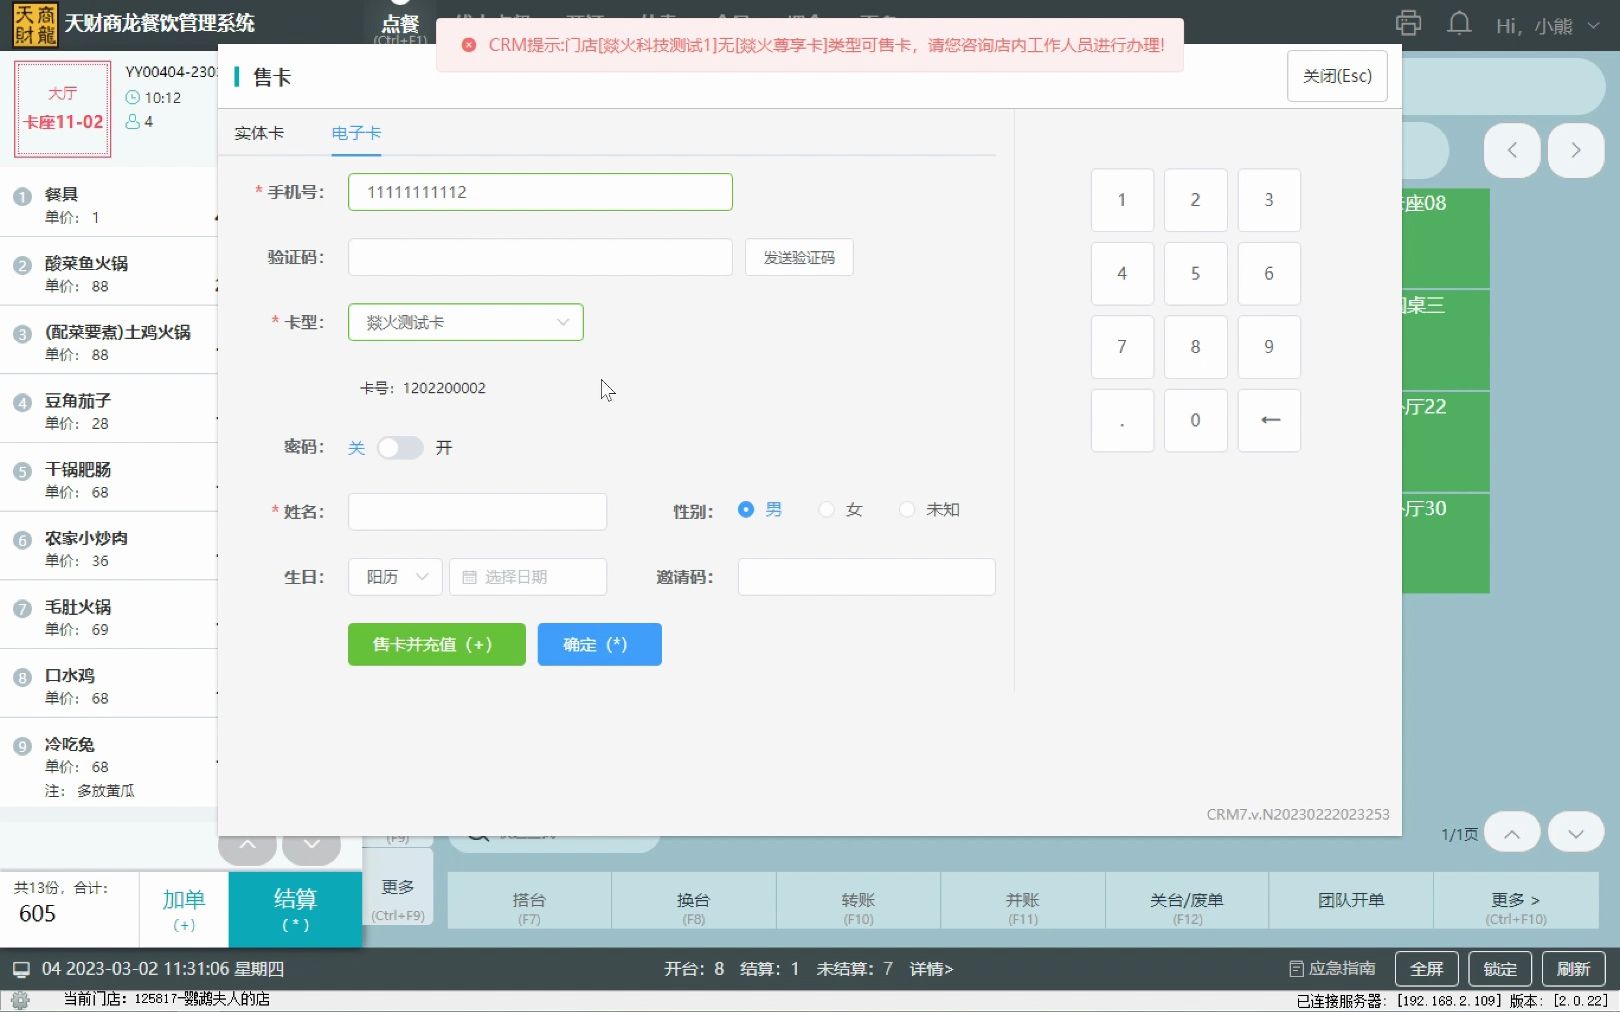Open the 阳历 calendar type dropdown
This screenshot has height=1012, width=1620.
point(396,577)
